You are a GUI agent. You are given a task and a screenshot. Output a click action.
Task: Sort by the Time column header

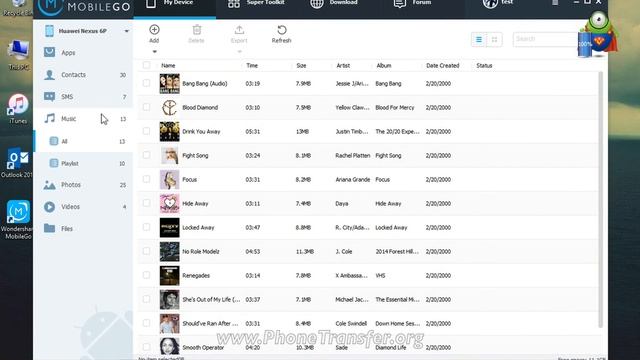[x=252, y=65]
